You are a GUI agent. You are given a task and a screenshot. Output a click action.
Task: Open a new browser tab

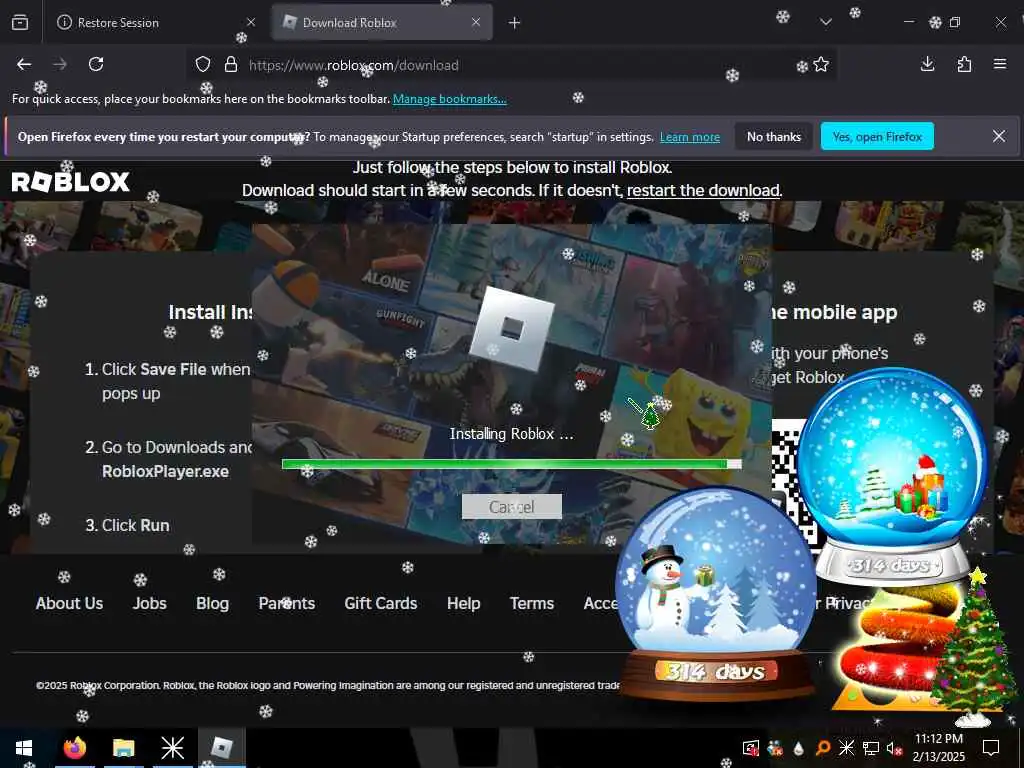pos(514,23)
